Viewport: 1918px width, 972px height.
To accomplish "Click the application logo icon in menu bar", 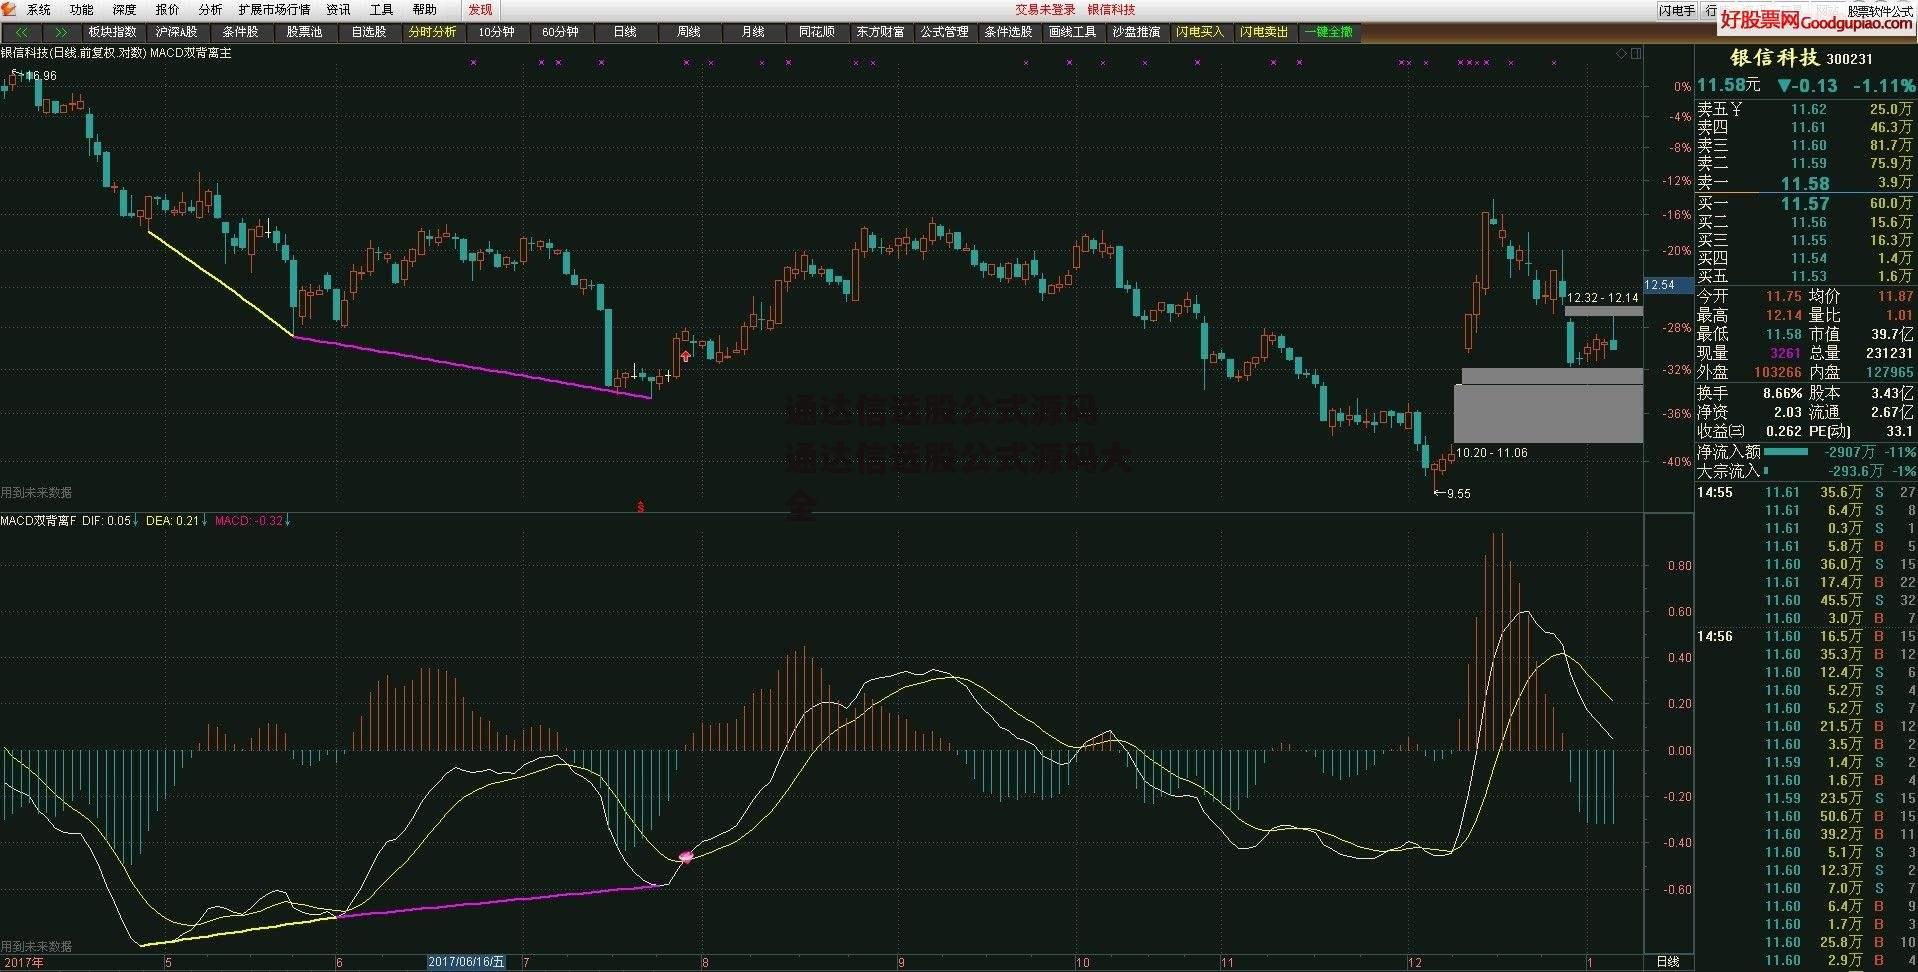I will click(10, 9).
